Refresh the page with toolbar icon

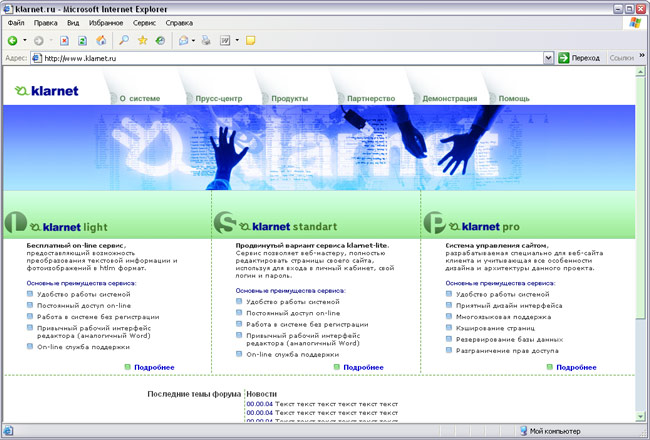coord(82,41)
